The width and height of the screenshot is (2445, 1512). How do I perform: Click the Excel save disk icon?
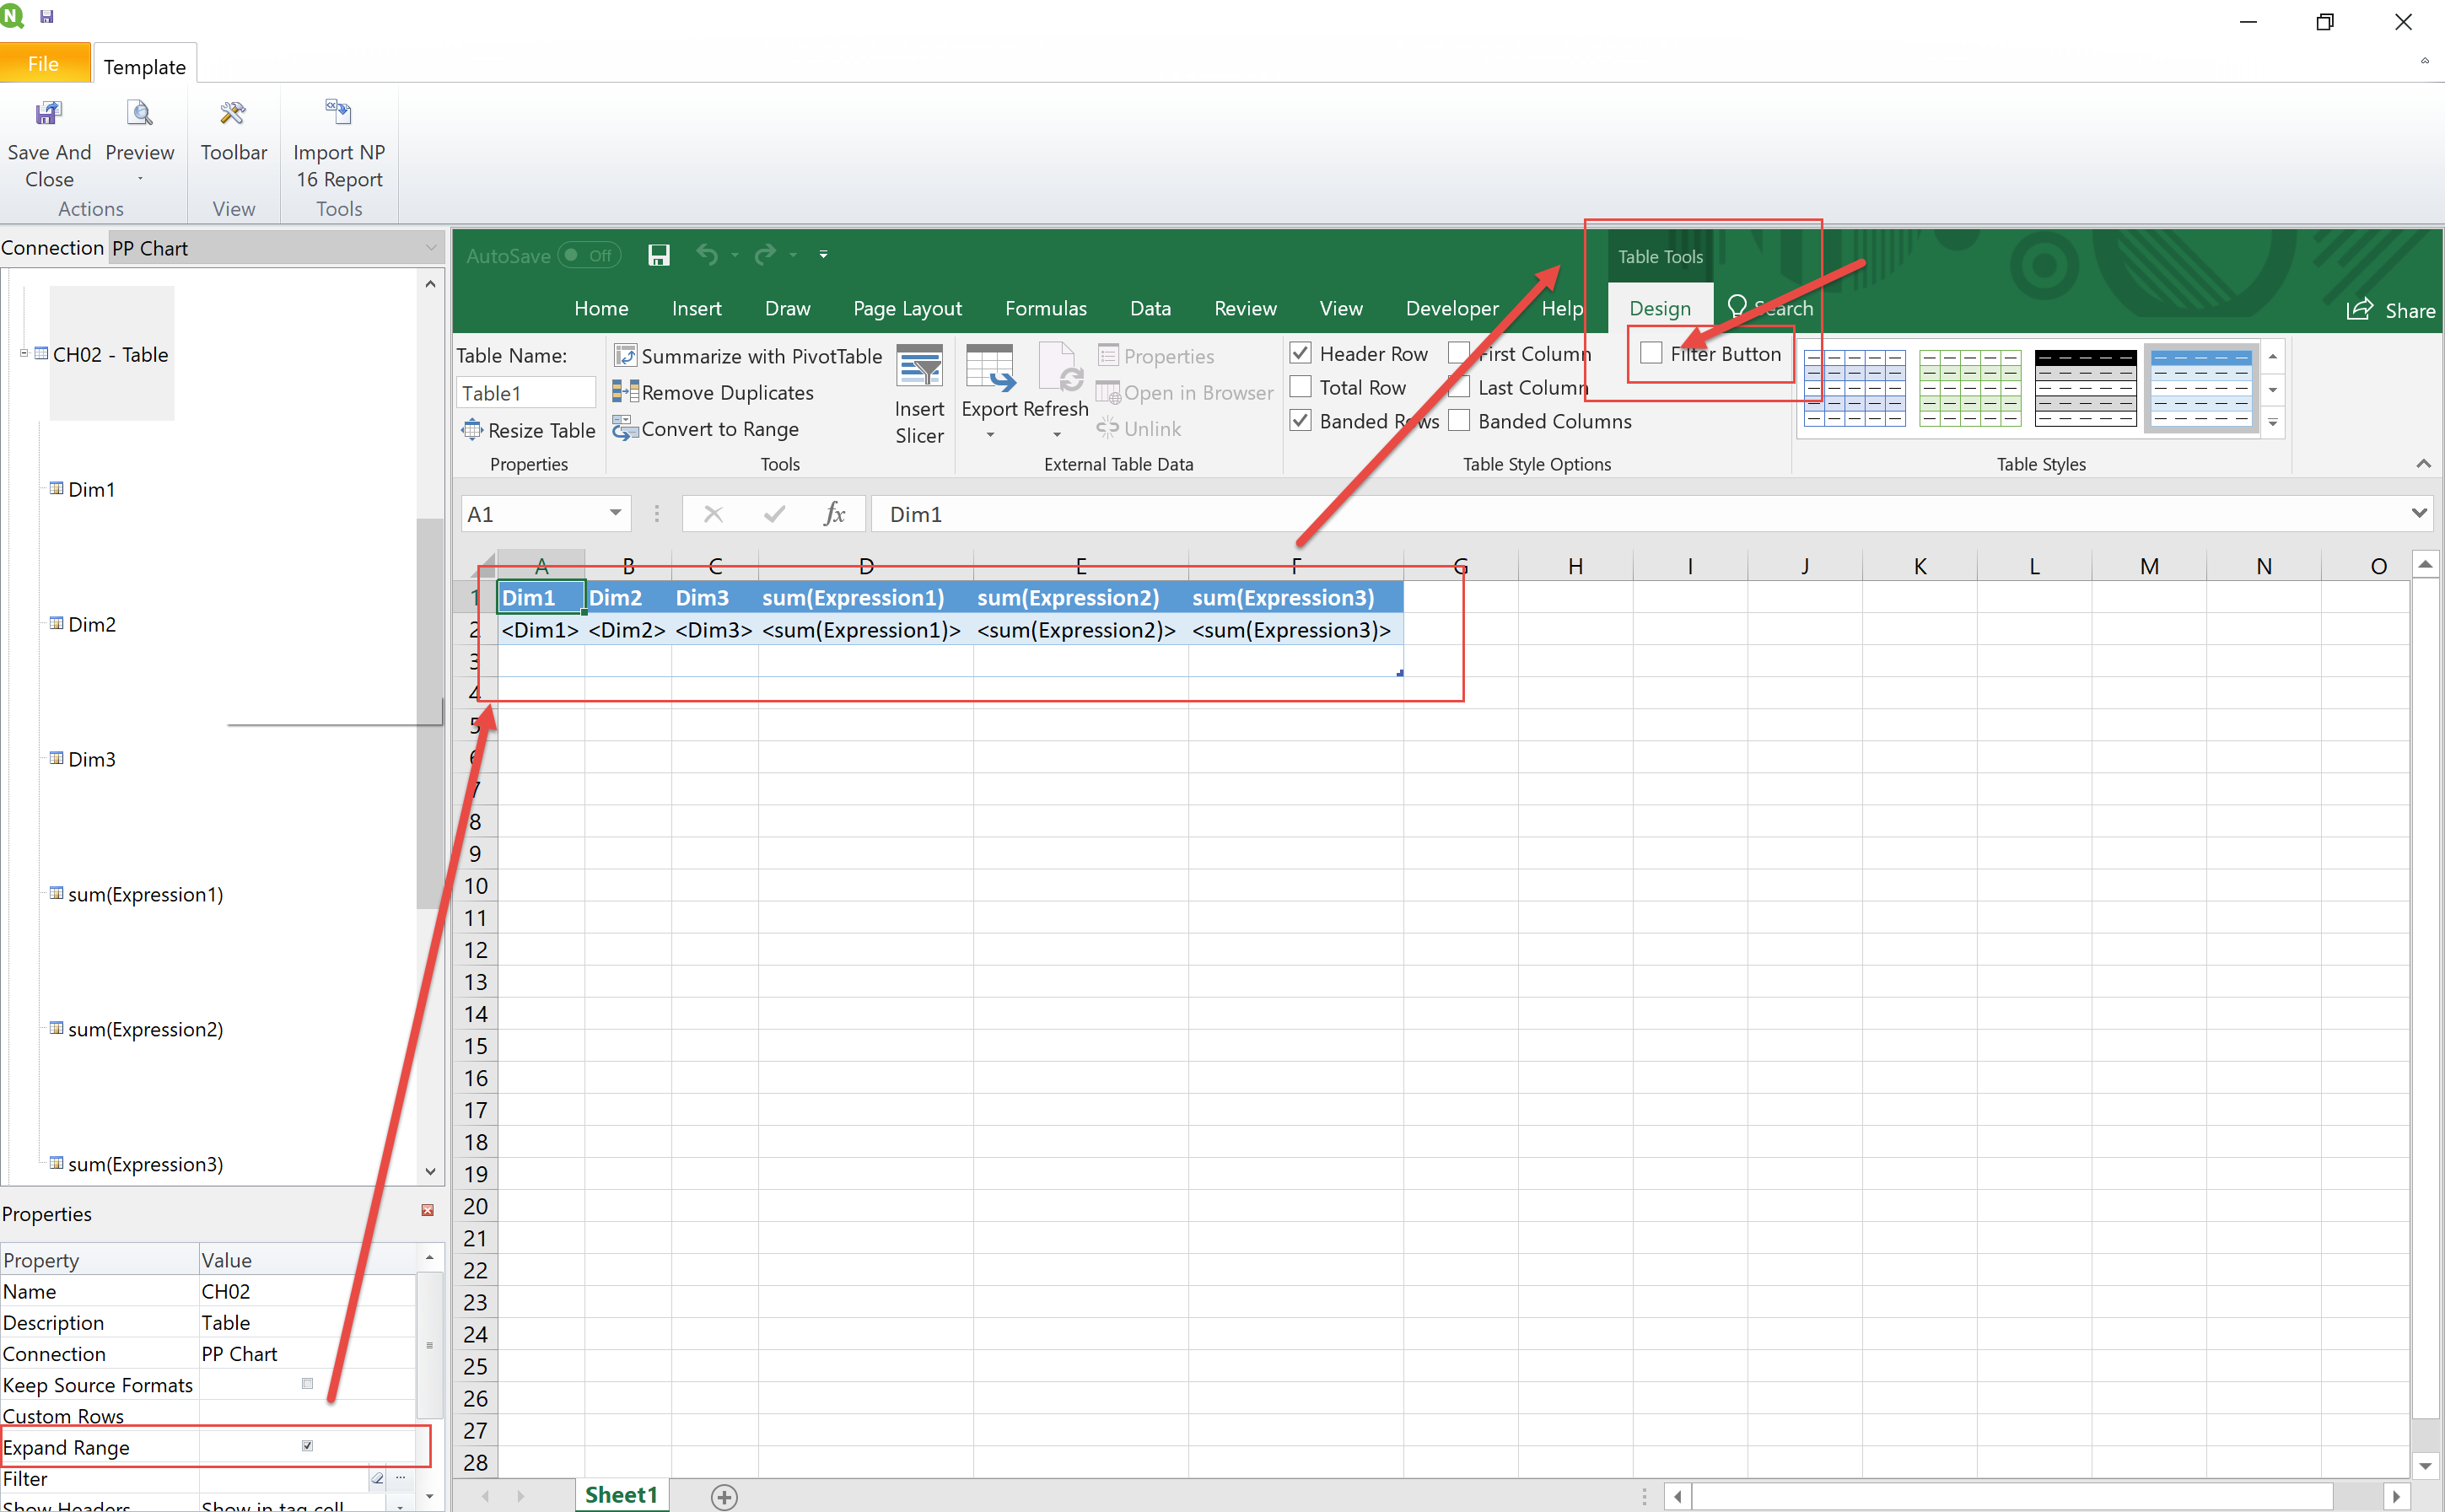coord(658,255)
